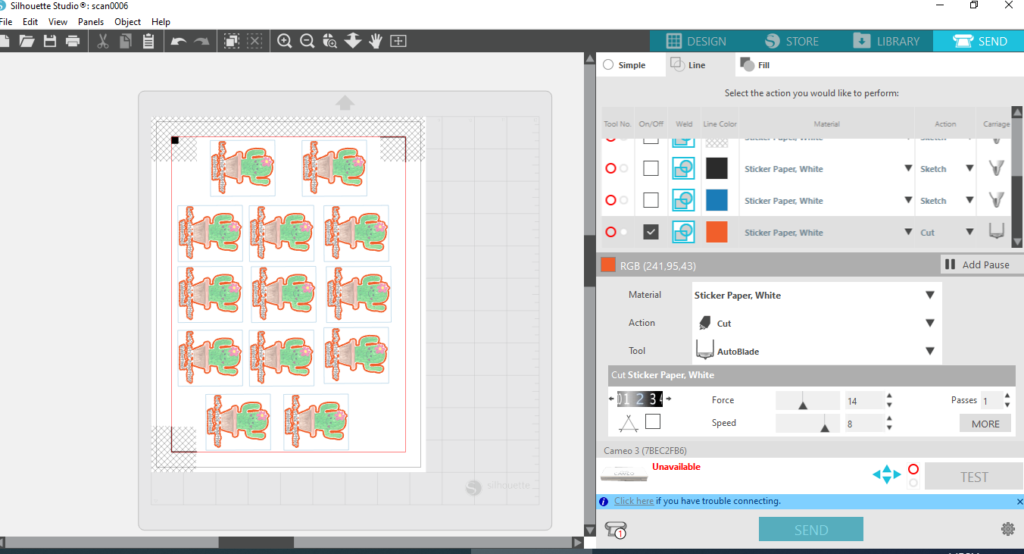
Task: Click the Save file icon
Action: [x=49, y=41]
